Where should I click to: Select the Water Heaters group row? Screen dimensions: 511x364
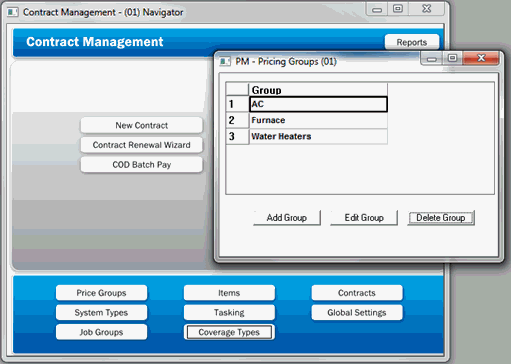[318, 136]
